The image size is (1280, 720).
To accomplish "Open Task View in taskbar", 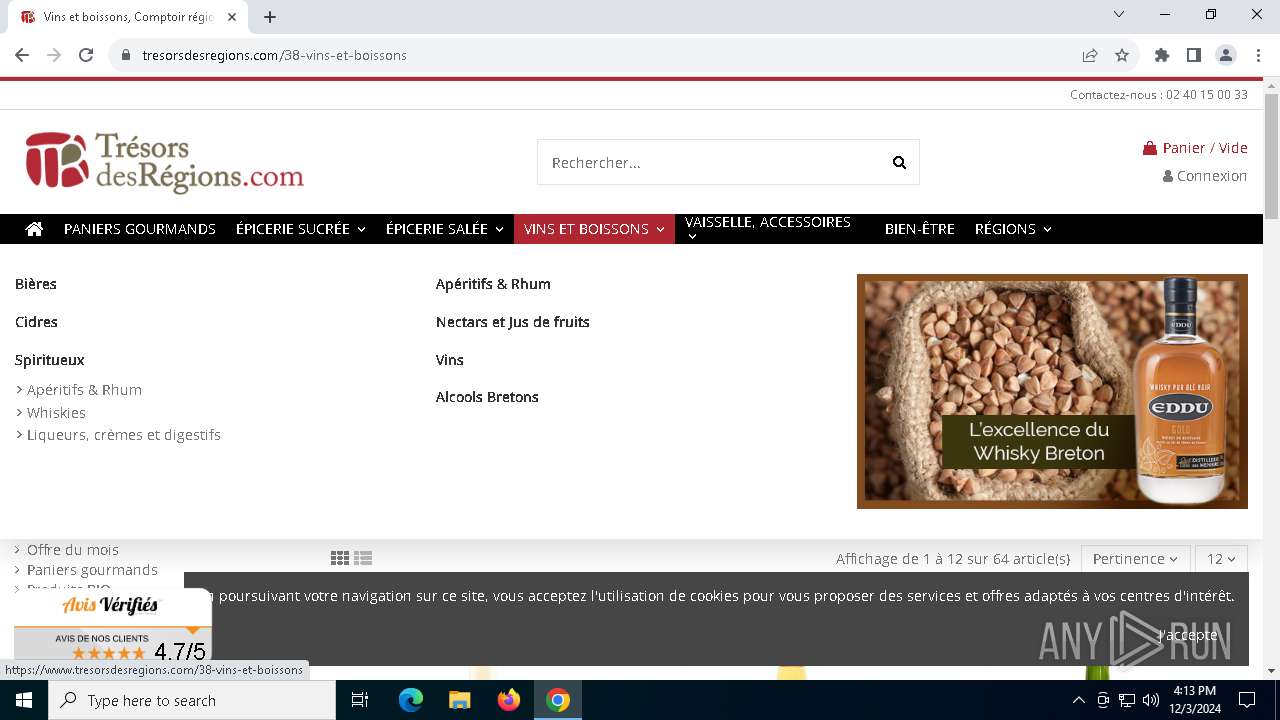I will coord(360,700).
